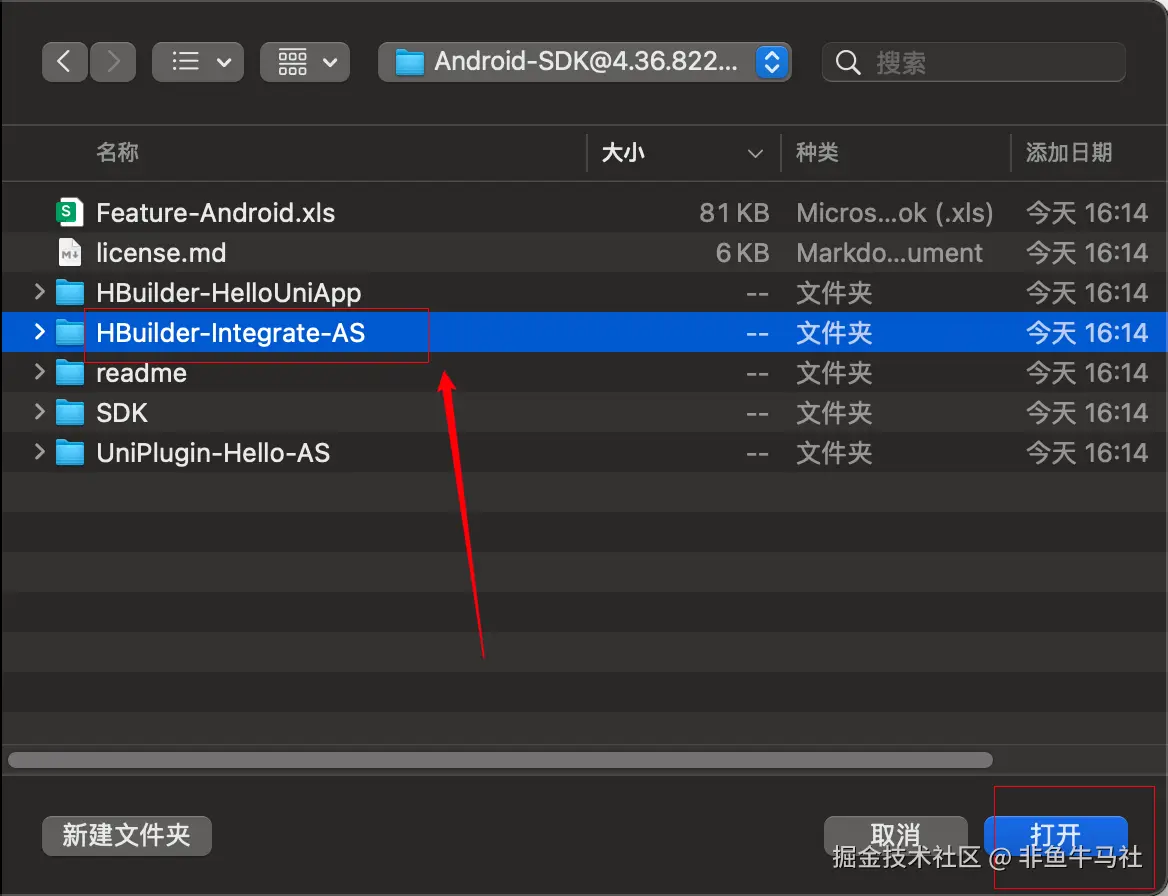Cancel the dialog with 取消
Image resolution: width=1168 pixels, height=896 pixels.
tap(895, 836)
